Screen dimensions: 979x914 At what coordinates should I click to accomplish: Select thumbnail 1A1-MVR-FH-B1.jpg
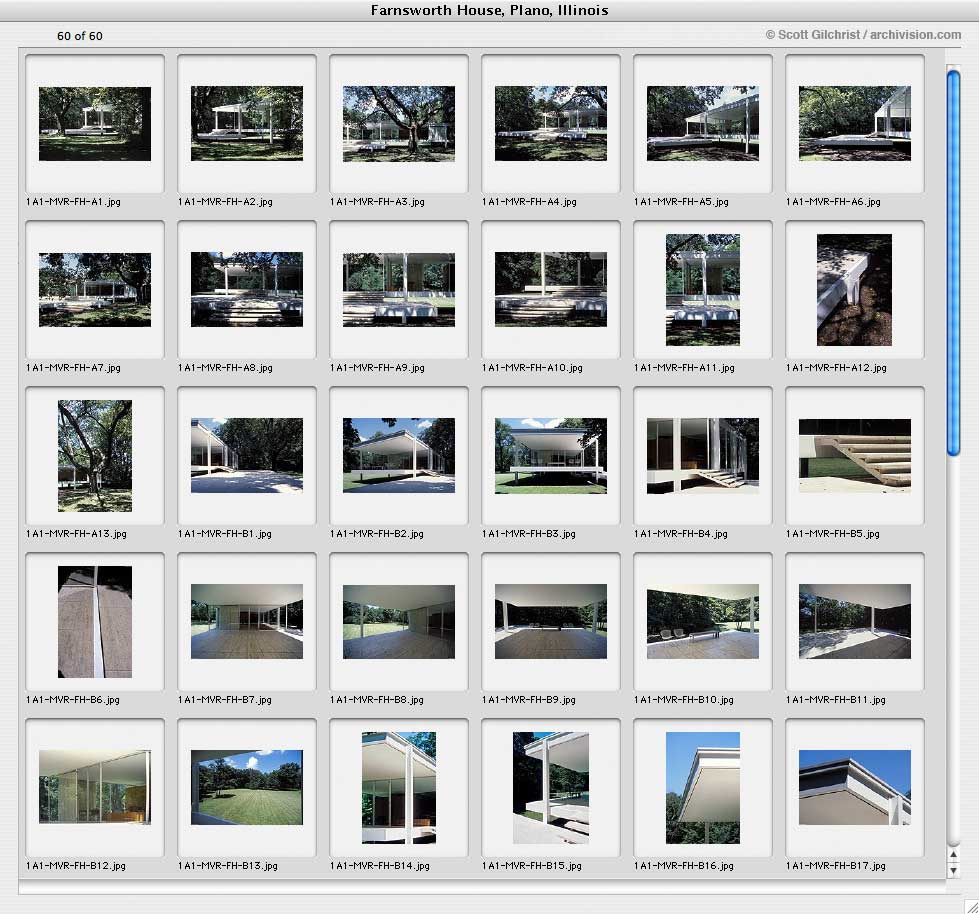pyautogui.click(x=247, y=456)
